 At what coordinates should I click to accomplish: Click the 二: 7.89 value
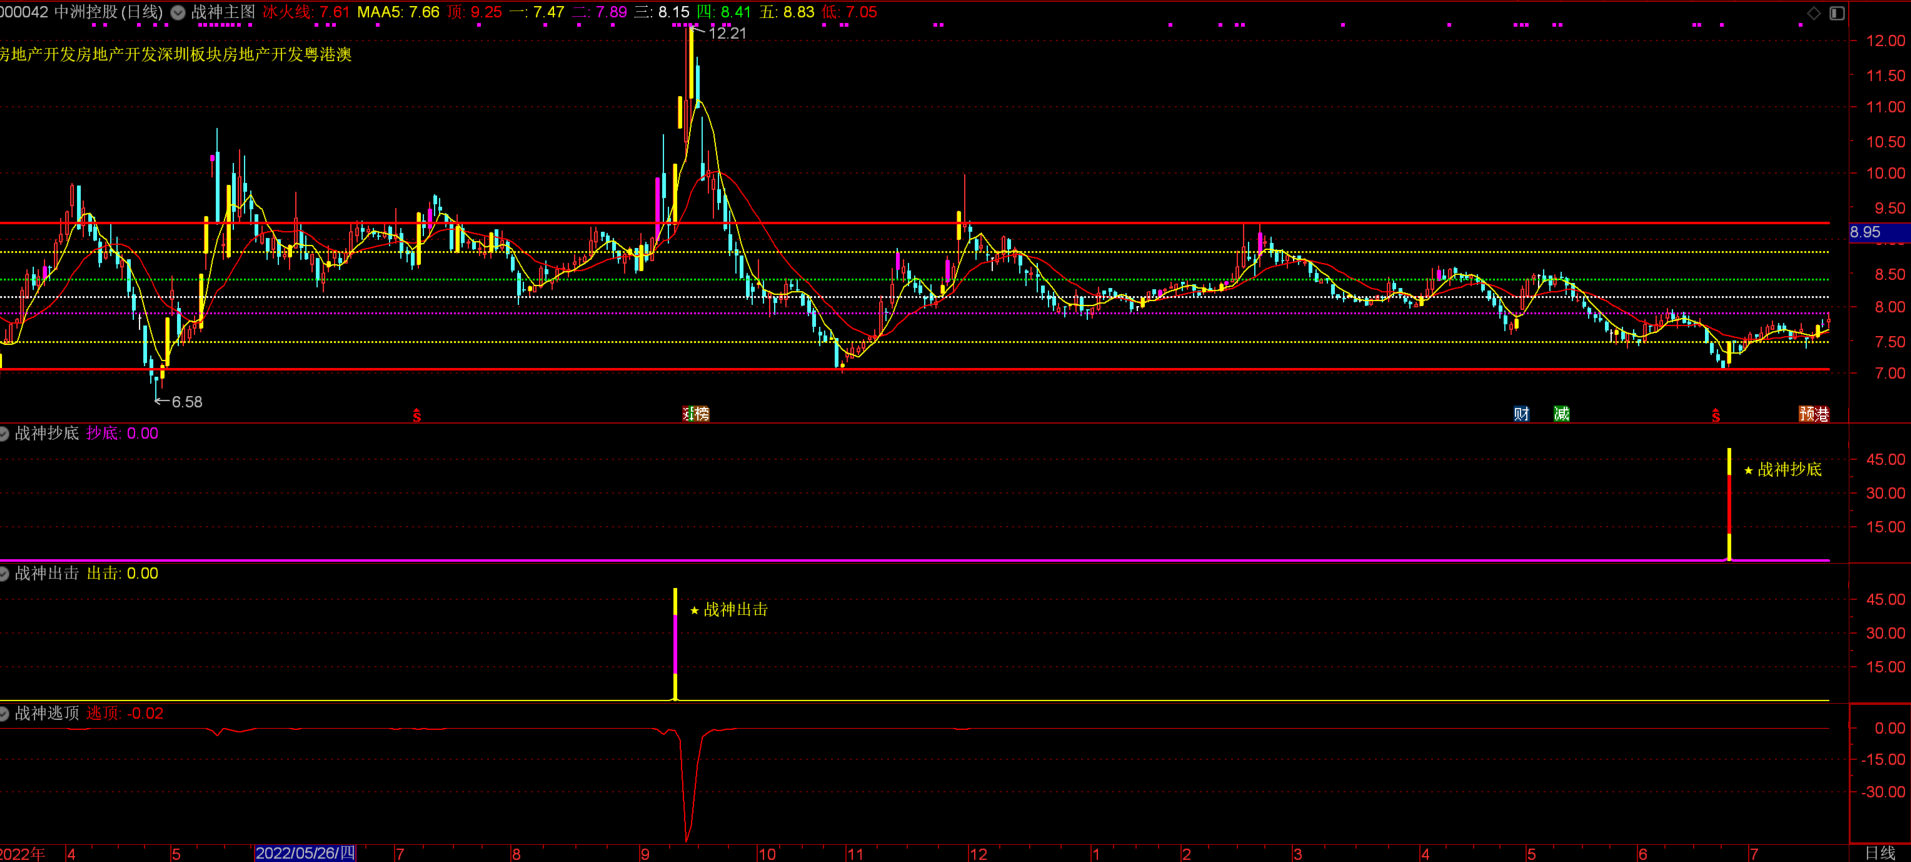pos(599,12)
